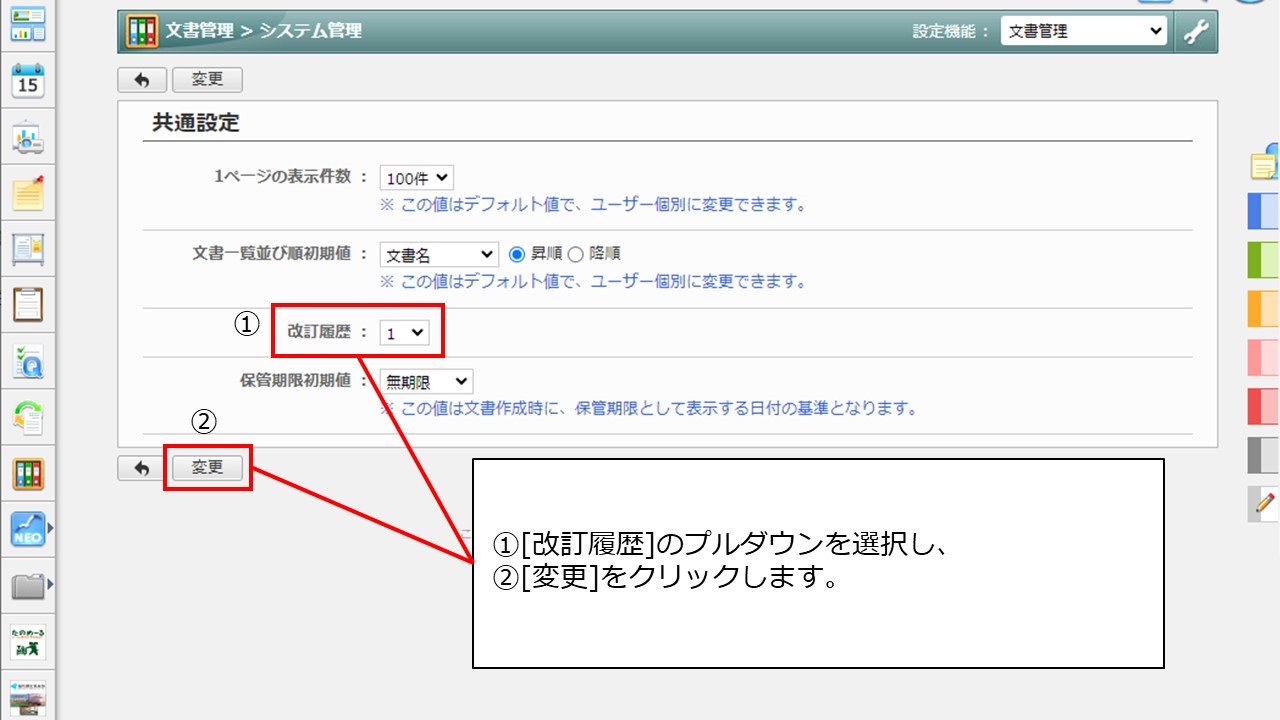1280x720 pixels.
Task: Open the 改訂履歴 revision history dropdown
Action: [x=404, y=334]
